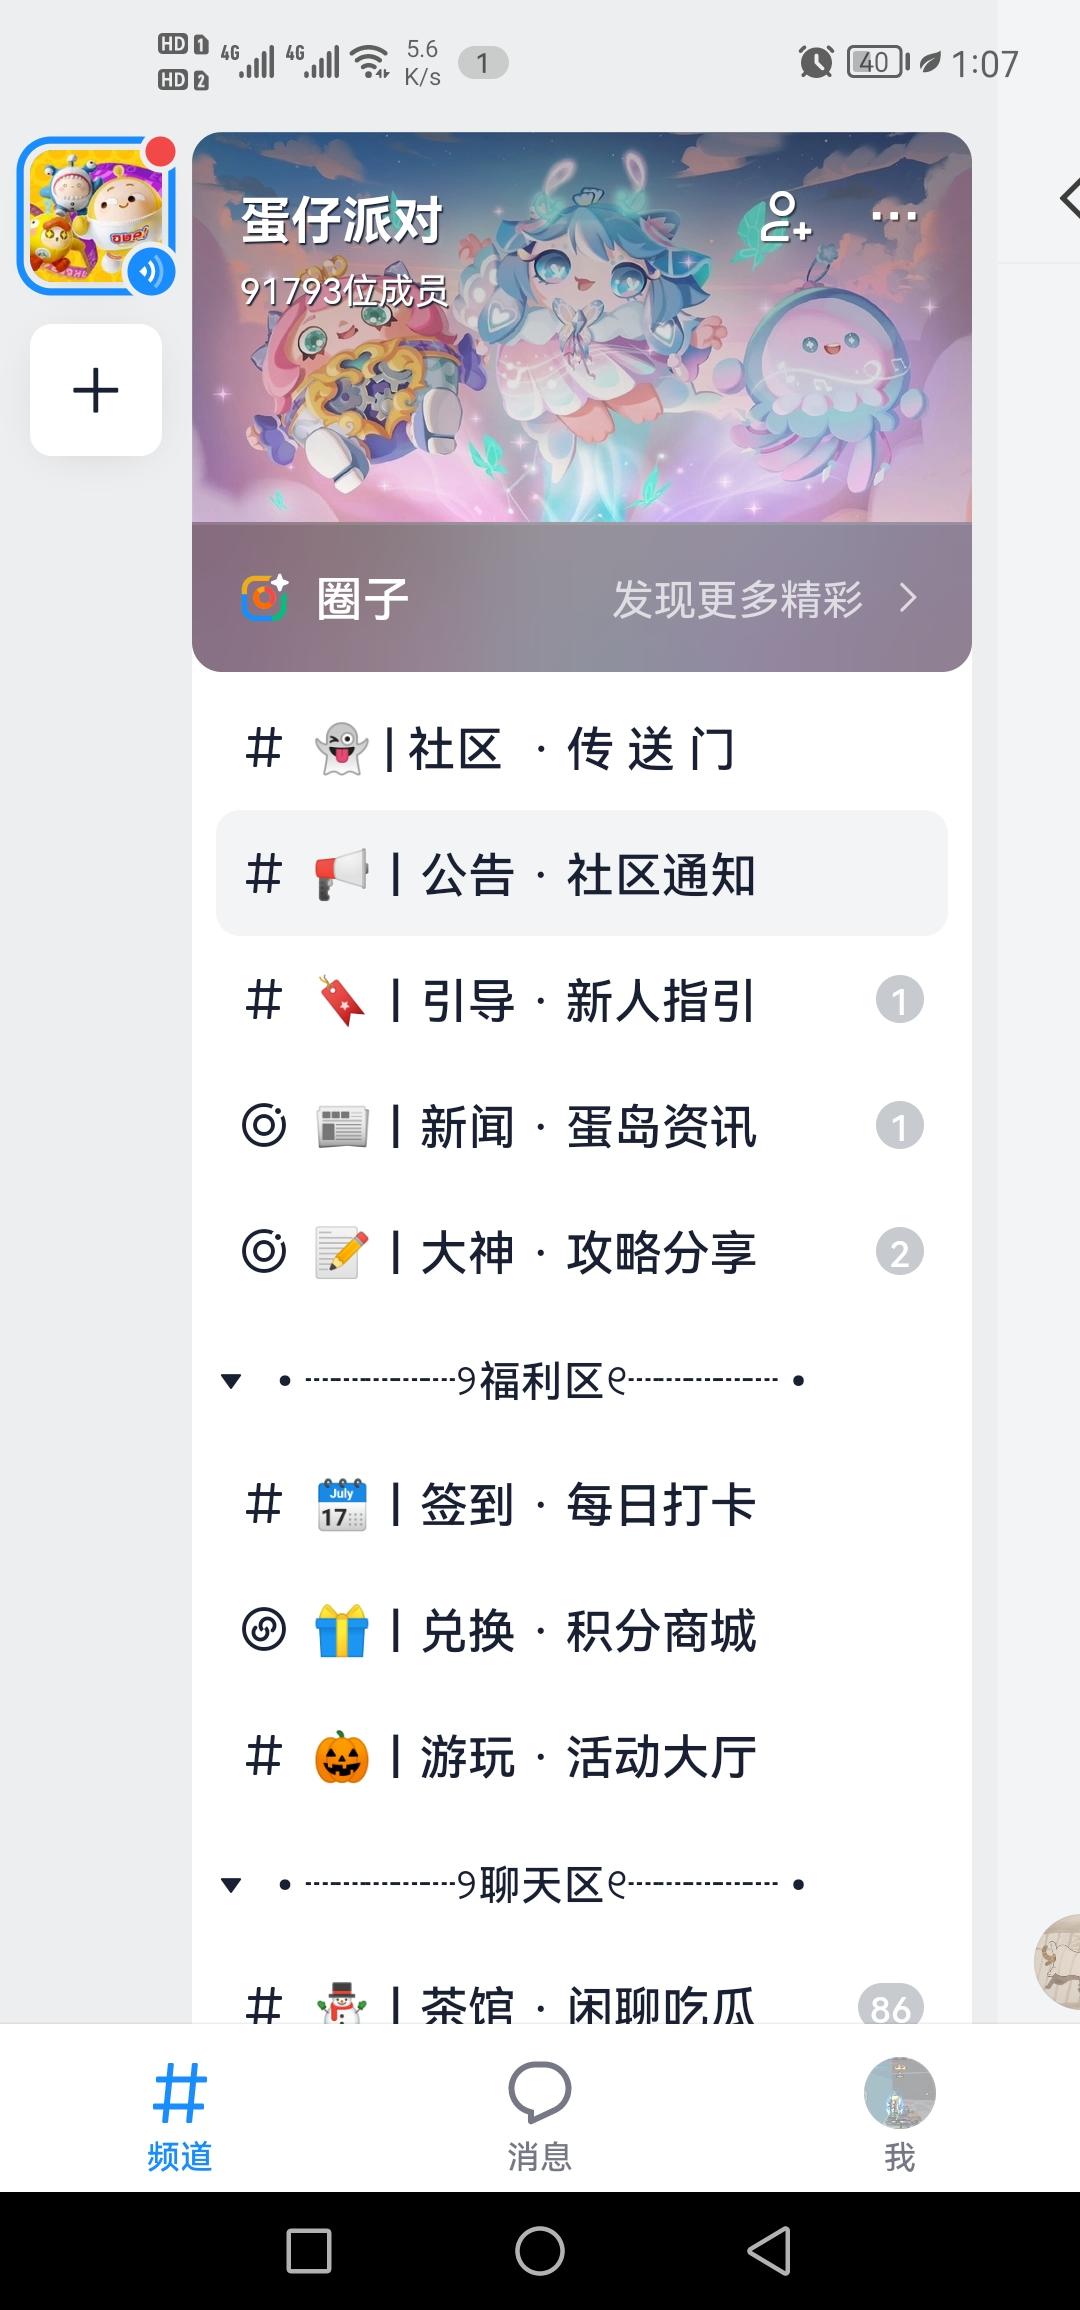This screenshot has height=2310, width=1080.
Task: Tap the 圈子 colorful circle icon
Action: 265,598
